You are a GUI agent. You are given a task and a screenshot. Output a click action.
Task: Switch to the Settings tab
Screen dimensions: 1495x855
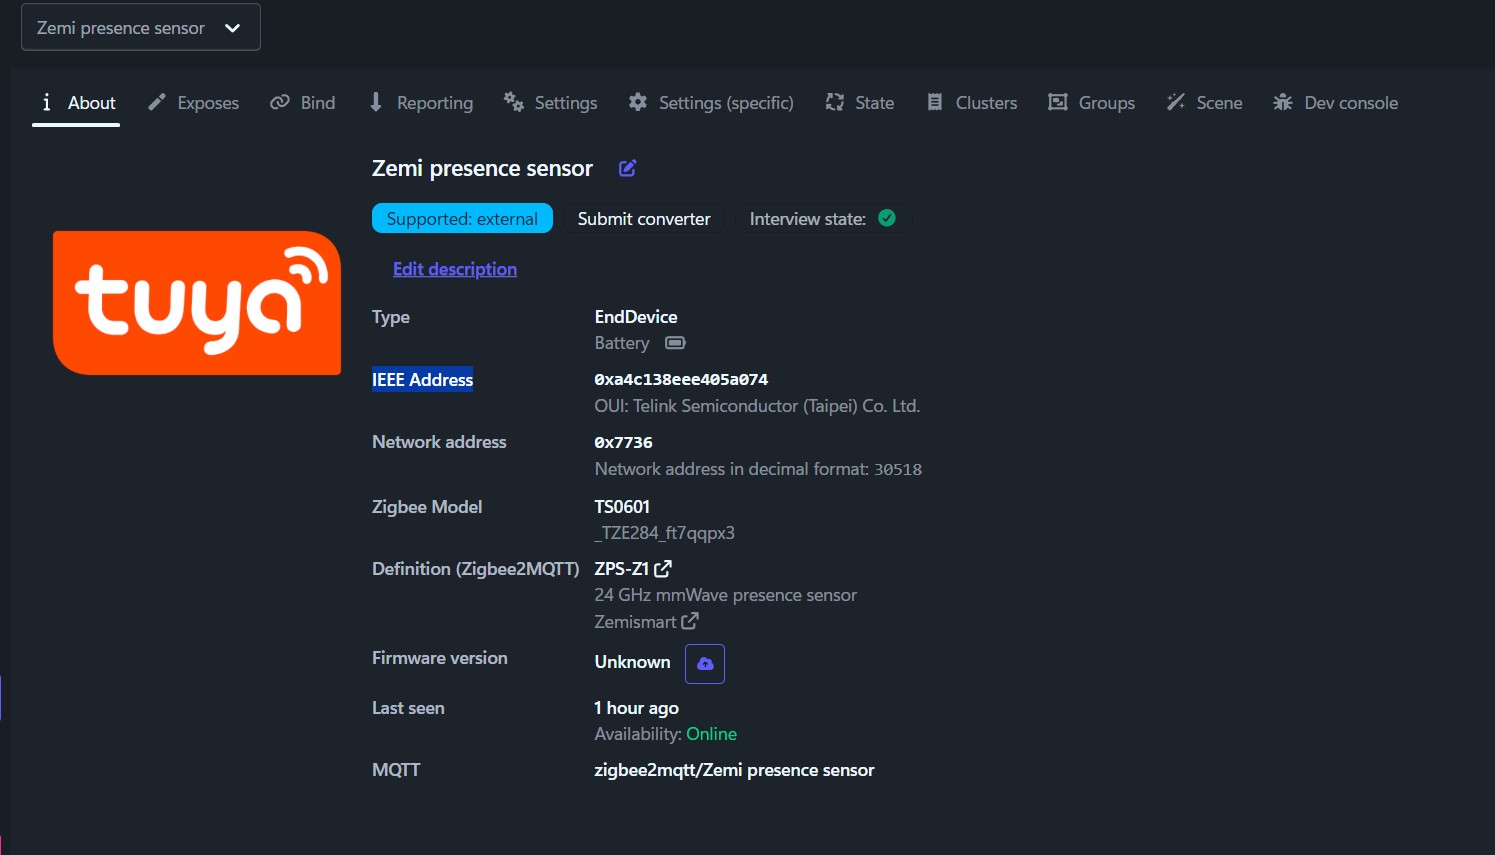pyautogui.click(x=551, y=103)
